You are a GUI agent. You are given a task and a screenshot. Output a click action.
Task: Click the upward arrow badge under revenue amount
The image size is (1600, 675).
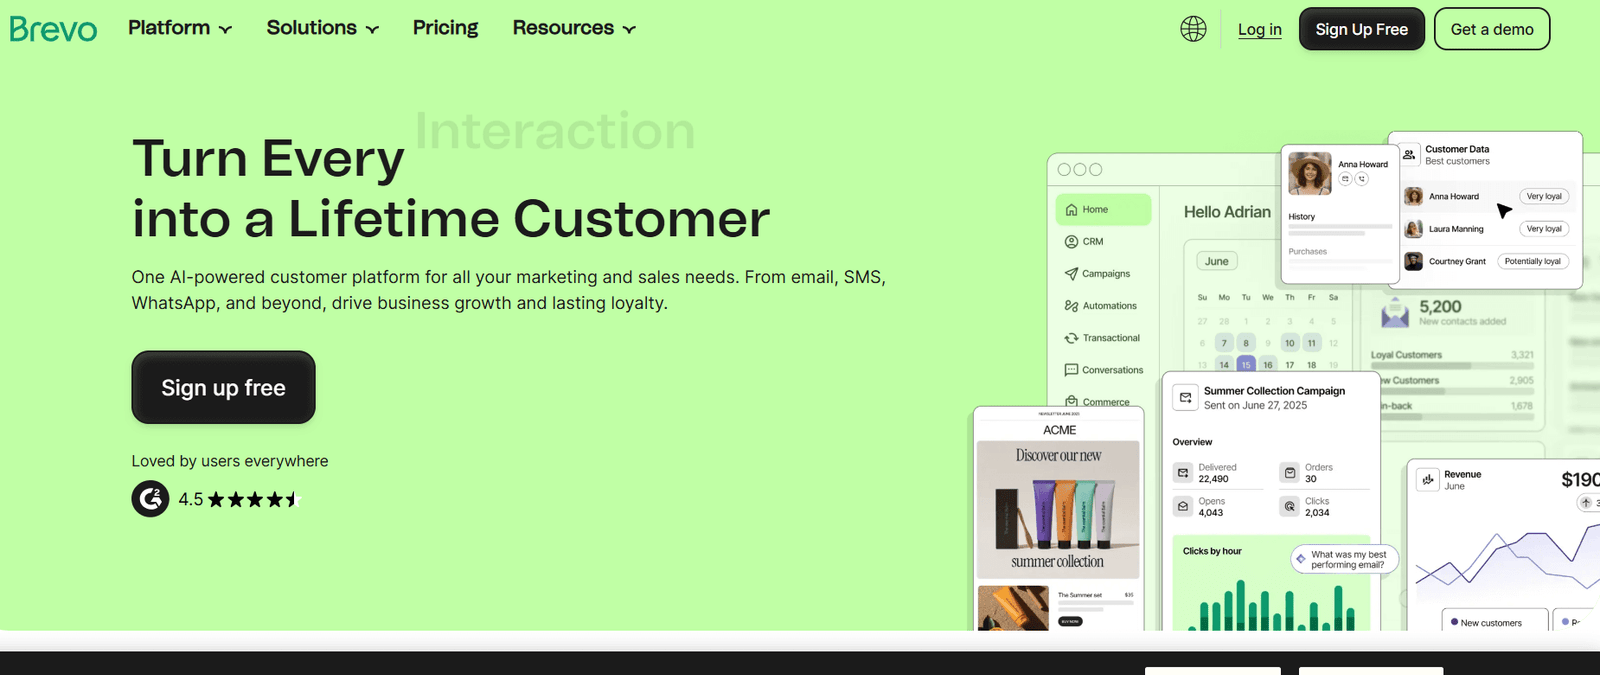(x=1586, y=503)
